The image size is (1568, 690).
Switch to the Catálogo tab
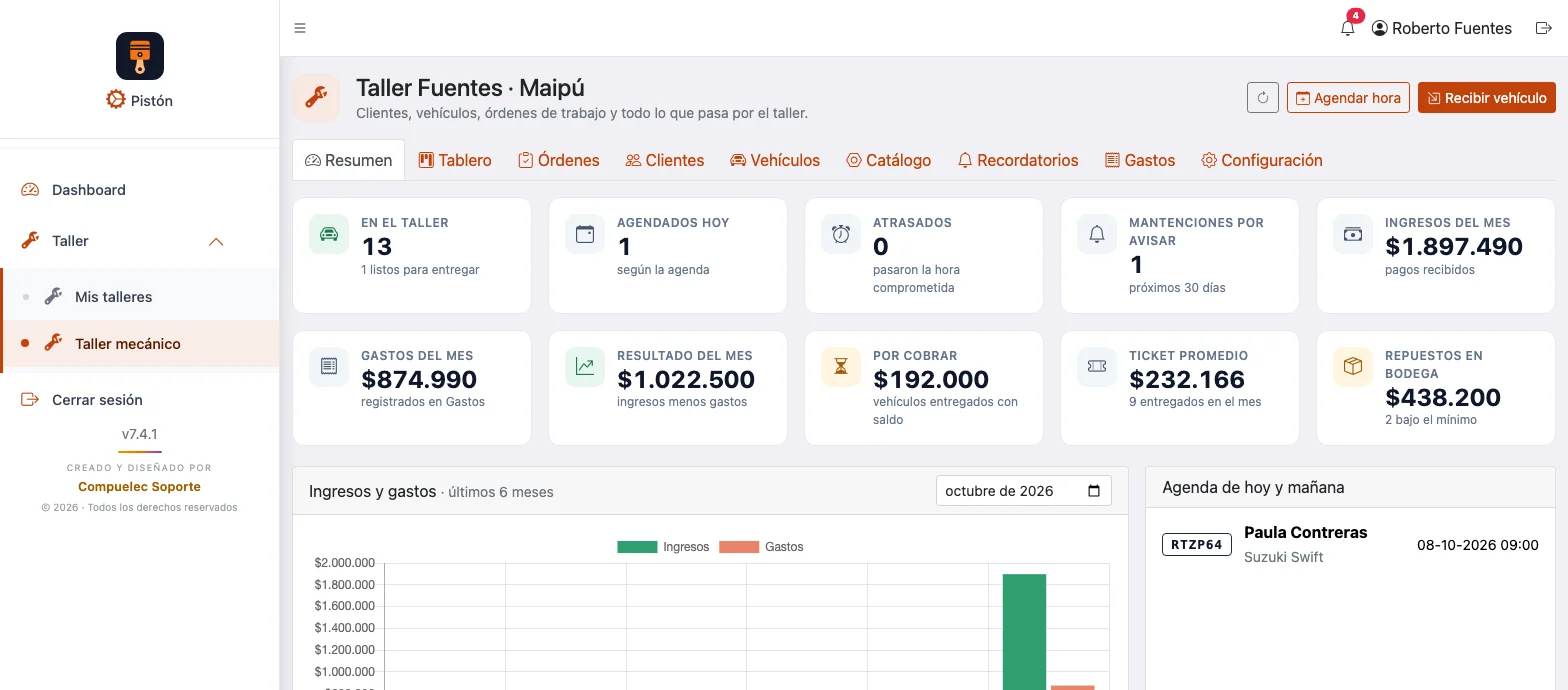tap(888, 160)
